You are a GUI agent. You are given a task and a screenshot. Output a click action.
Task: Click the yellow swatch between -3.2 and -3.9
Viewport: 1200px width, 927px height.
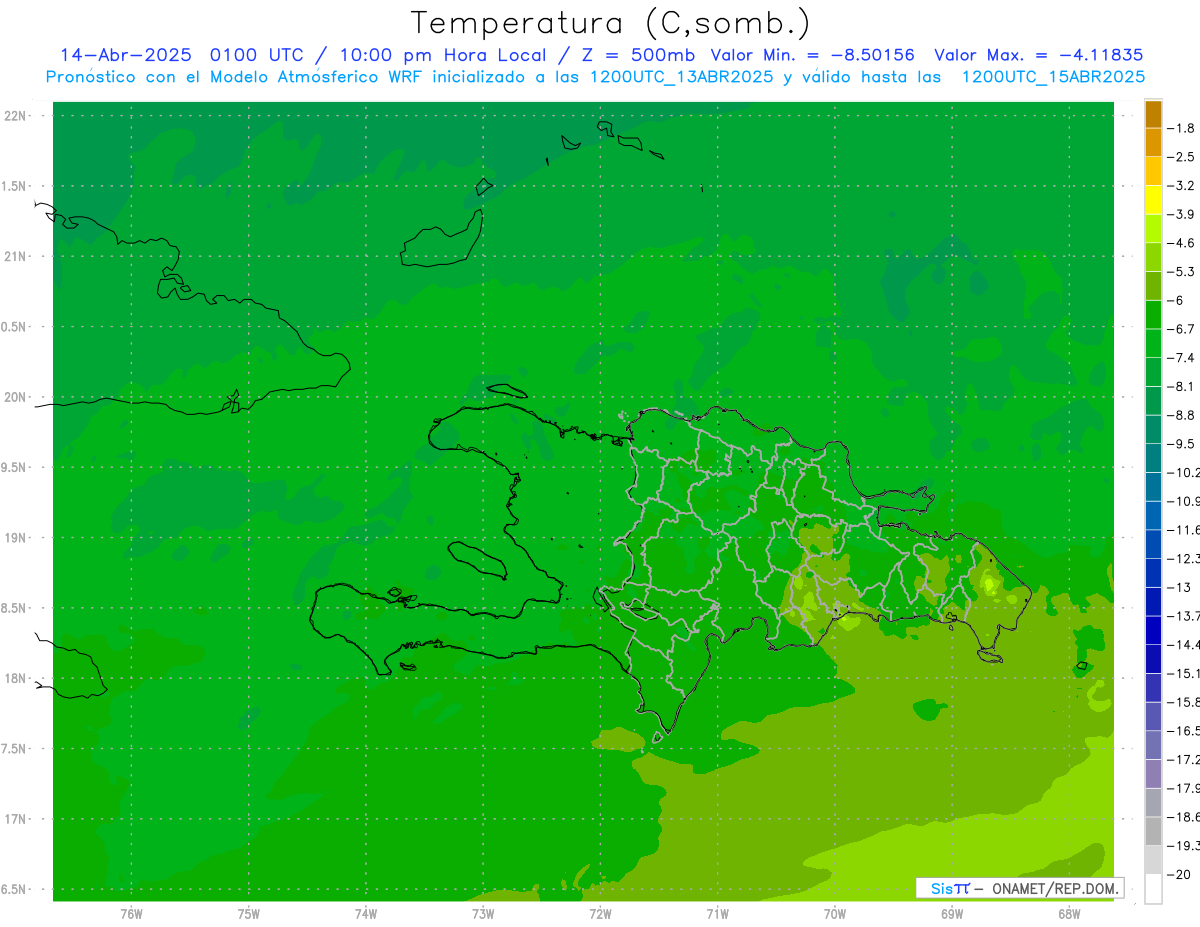pos(1153,200)
